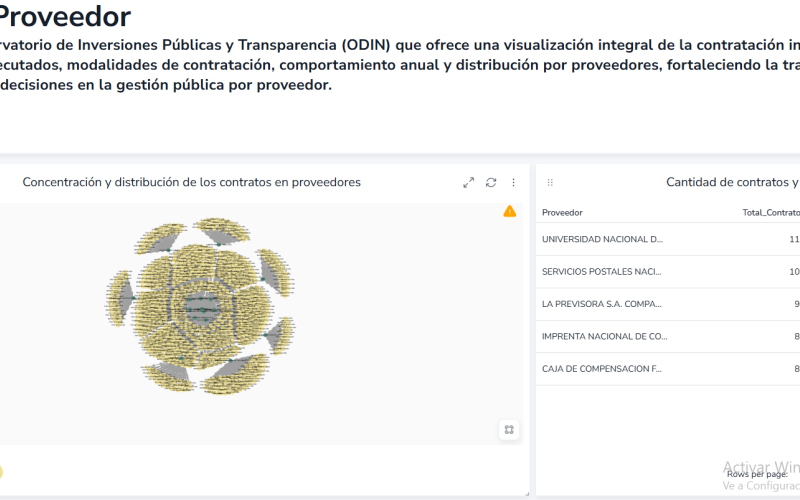800x500 pixels.
Task: Click the Rows per page label
Action: click(757, 474)
